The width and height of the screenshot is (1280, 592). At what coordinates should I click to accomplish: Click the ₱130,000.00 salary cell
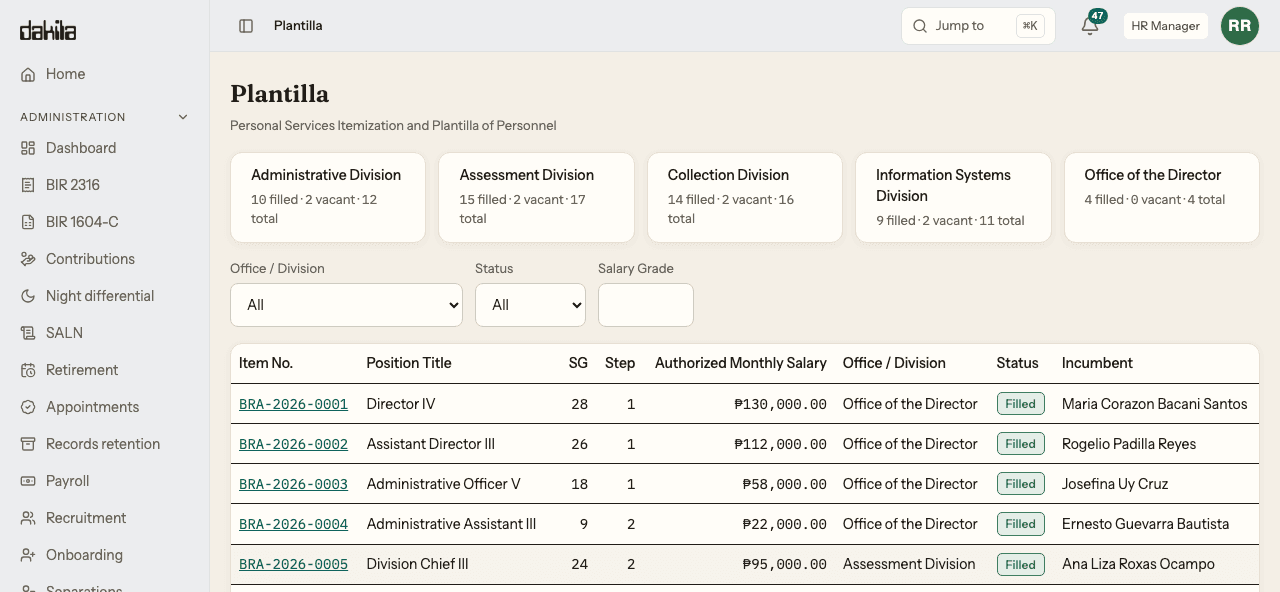780,404
